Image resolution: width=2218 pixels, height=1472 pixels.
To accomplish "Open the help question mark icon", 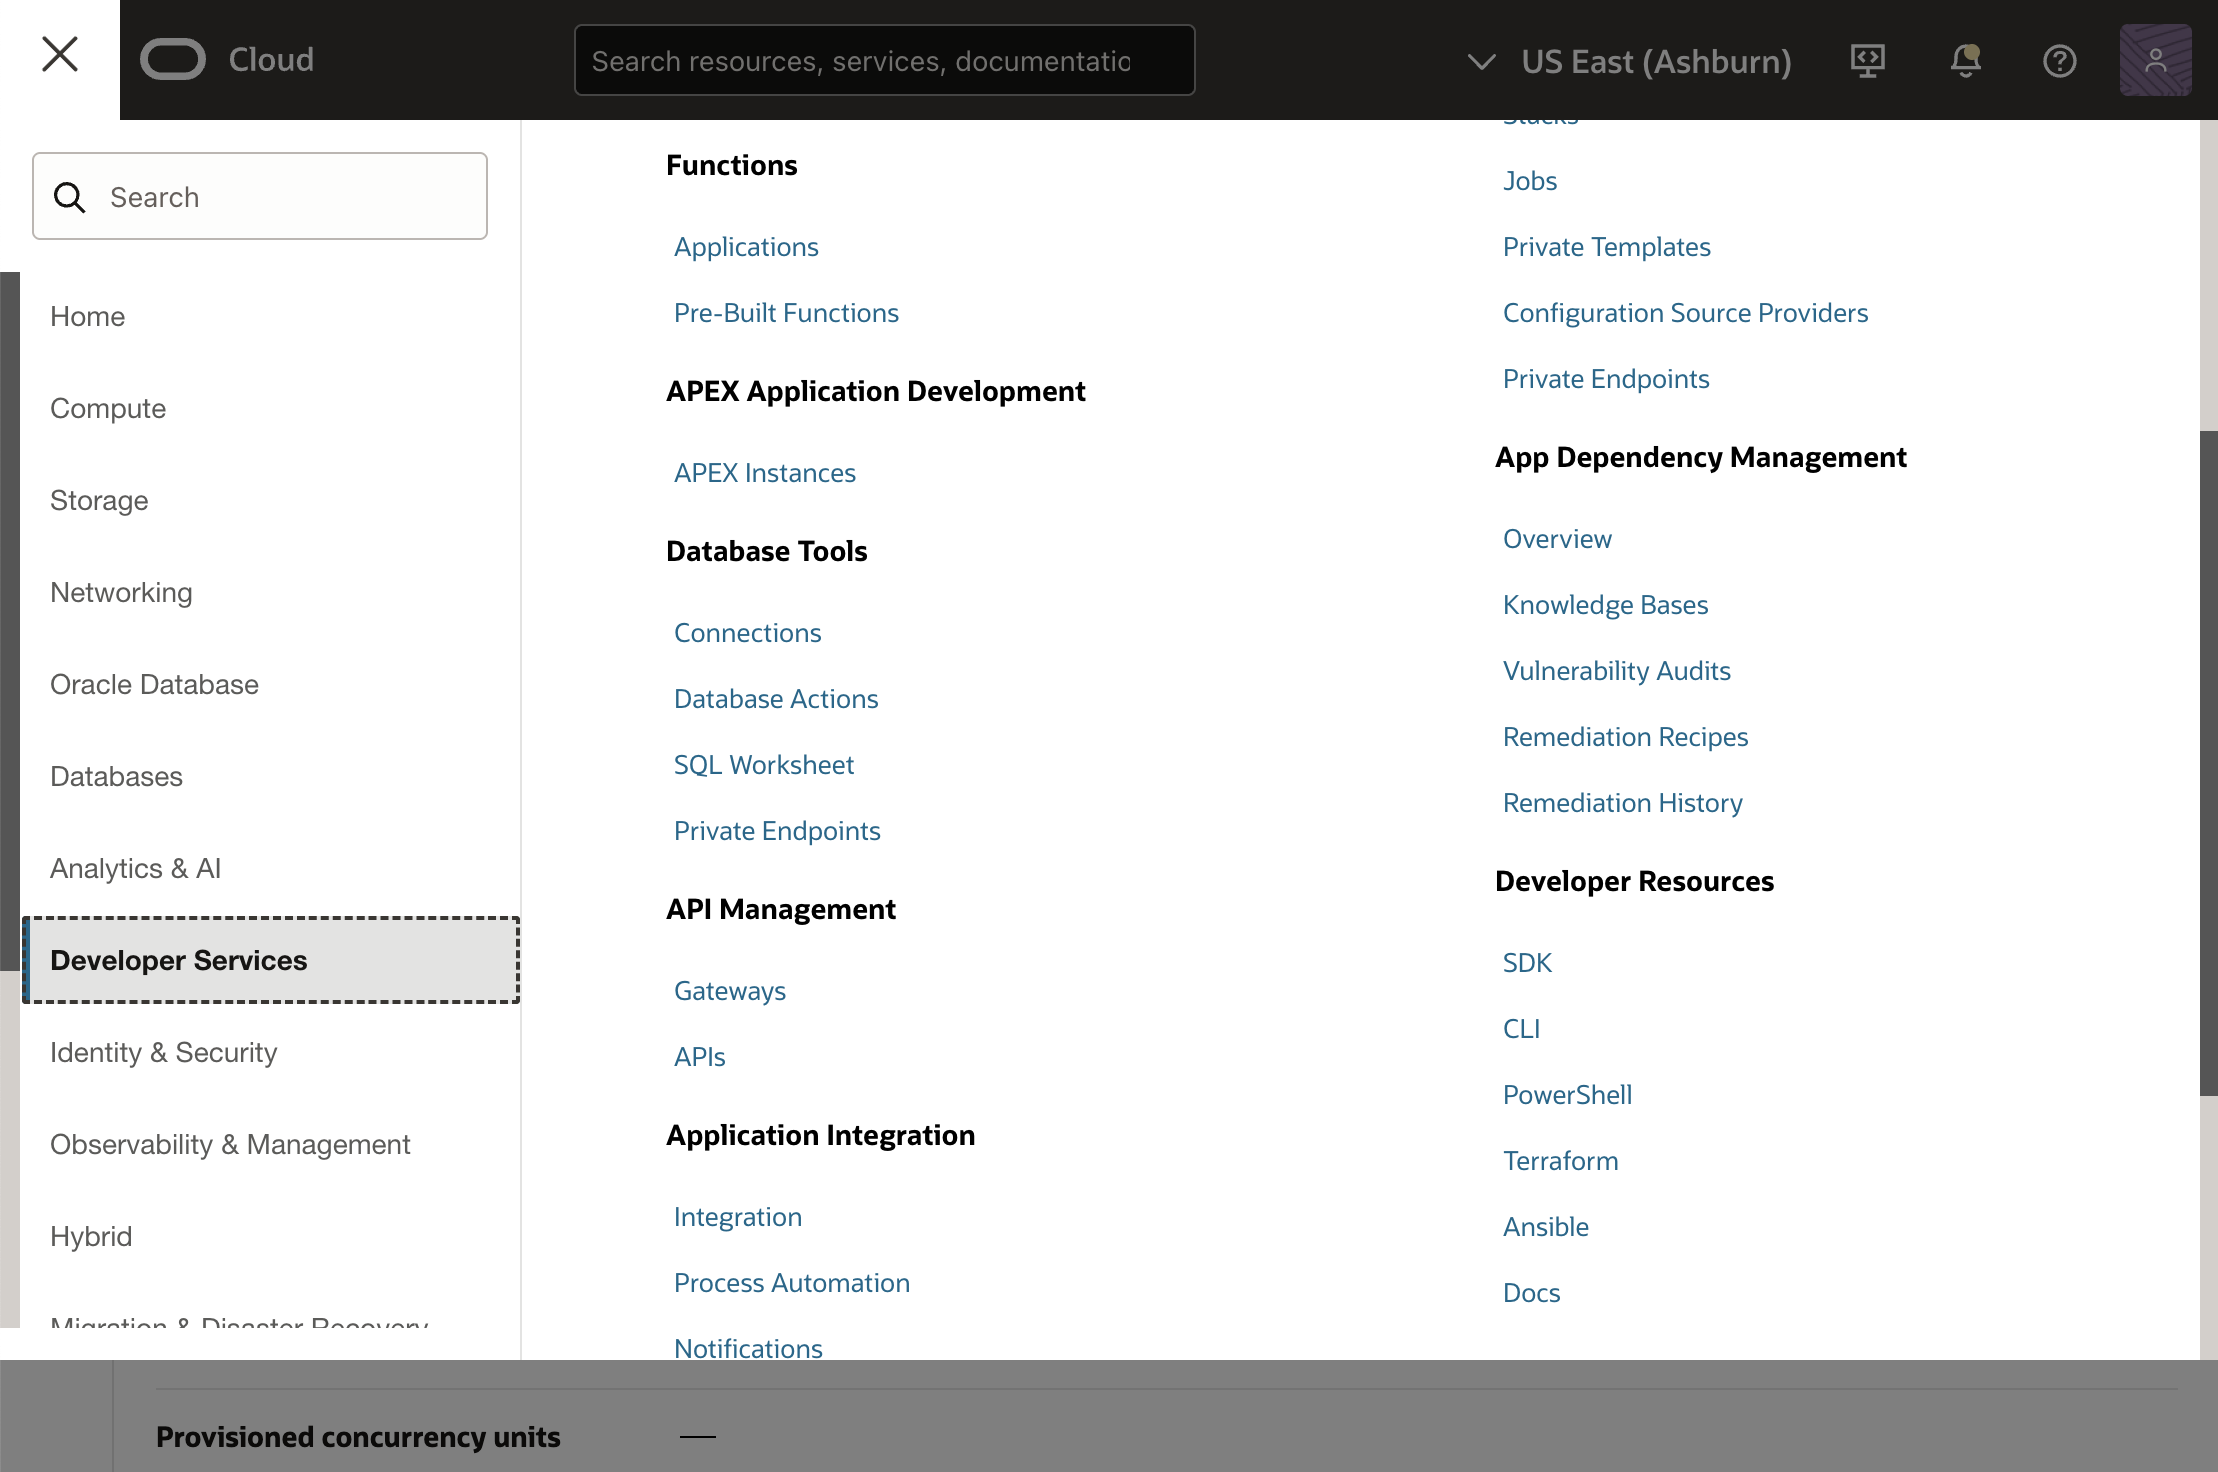I will (x=2059, y=61).
